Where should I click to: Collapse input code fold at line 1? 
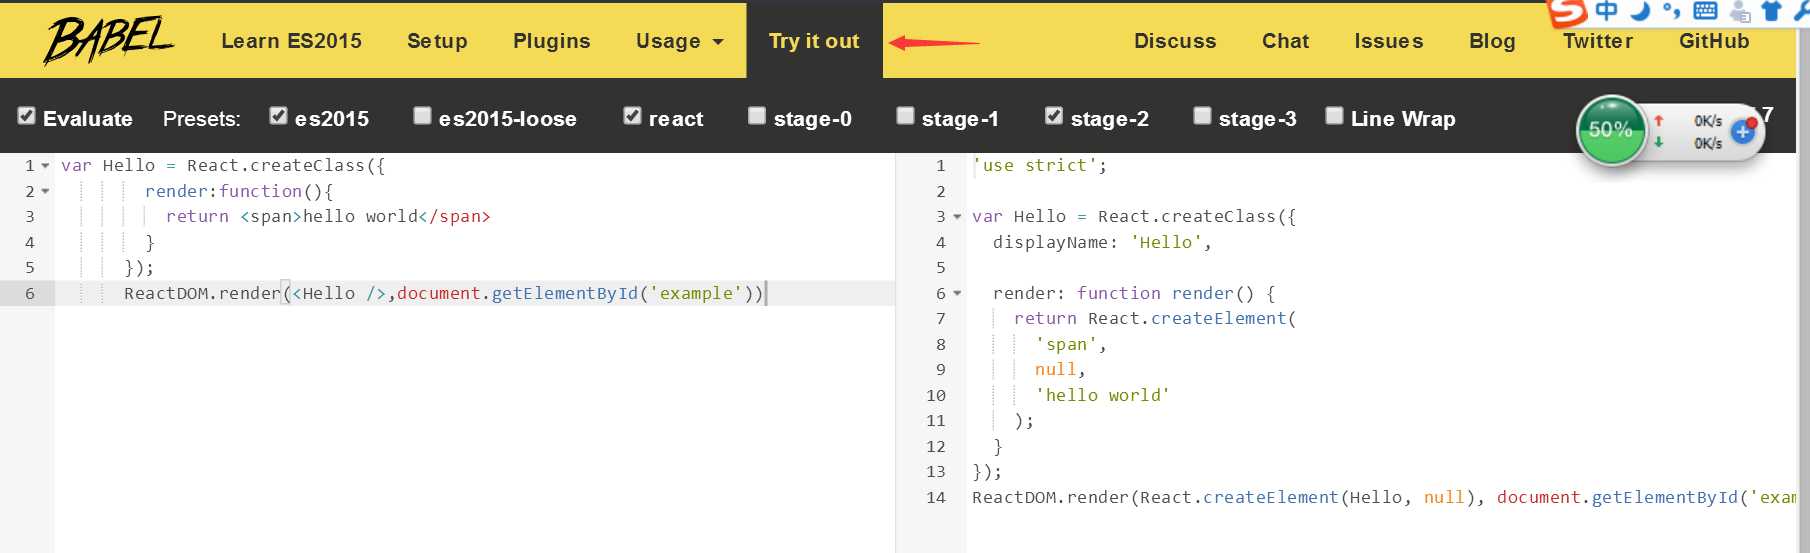(45, 166)
